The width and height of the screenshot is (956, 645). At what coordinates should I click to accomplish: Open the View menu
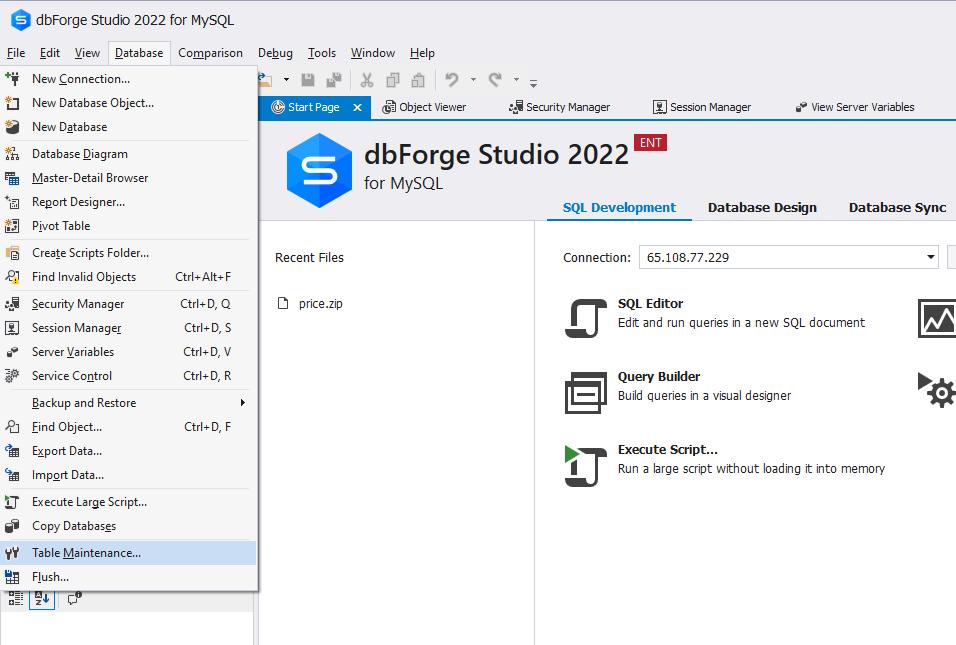(x=87, y=53)
